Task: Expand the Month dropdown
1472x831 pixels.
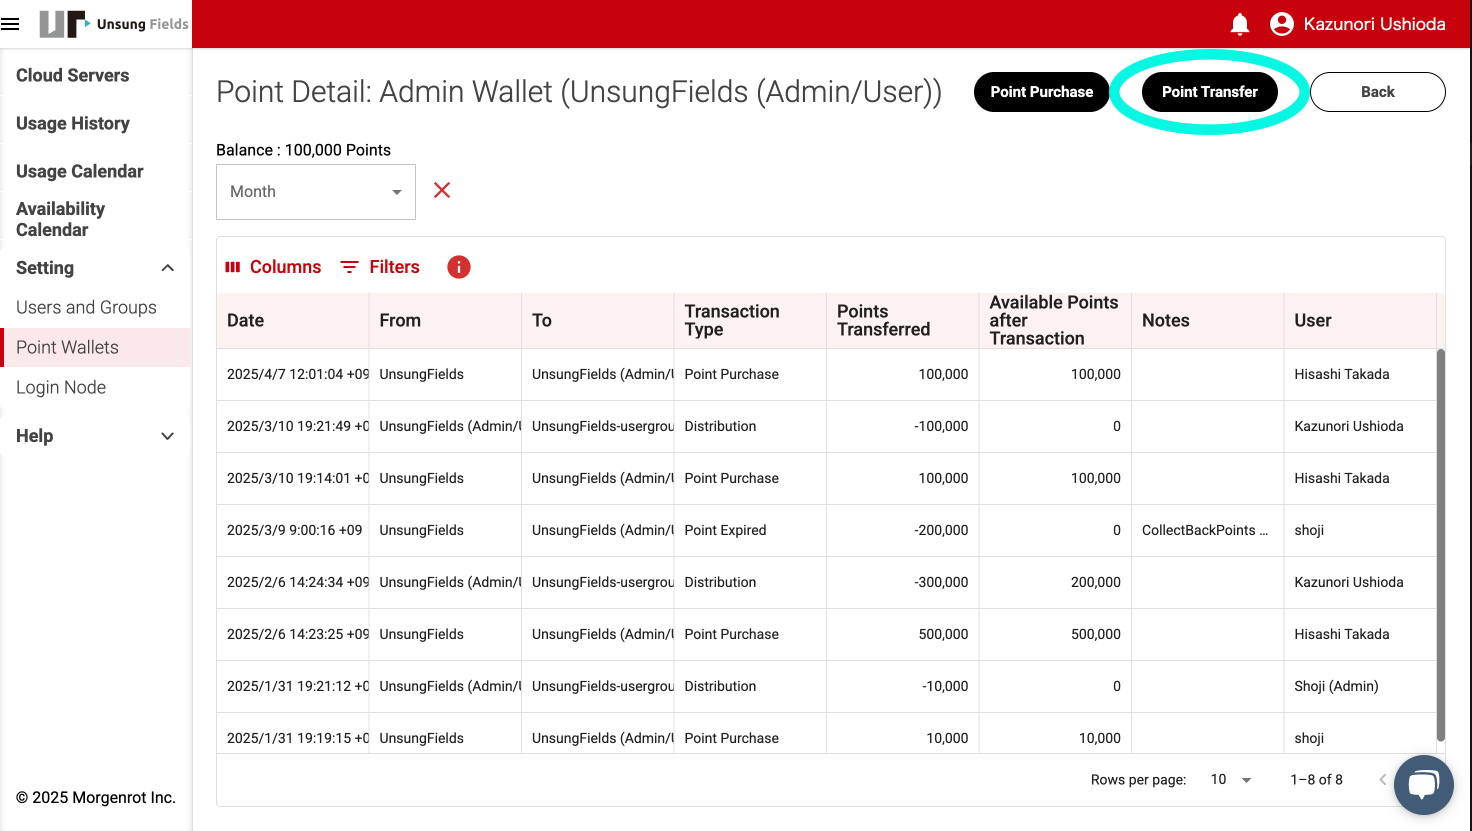Action: pyautogui.click(x=315, y=192)
